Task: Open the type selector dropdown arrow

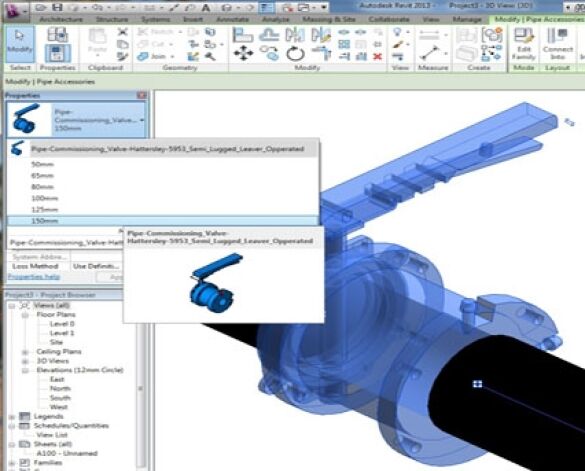Action: pyautogui.click(x=142, y=120)
